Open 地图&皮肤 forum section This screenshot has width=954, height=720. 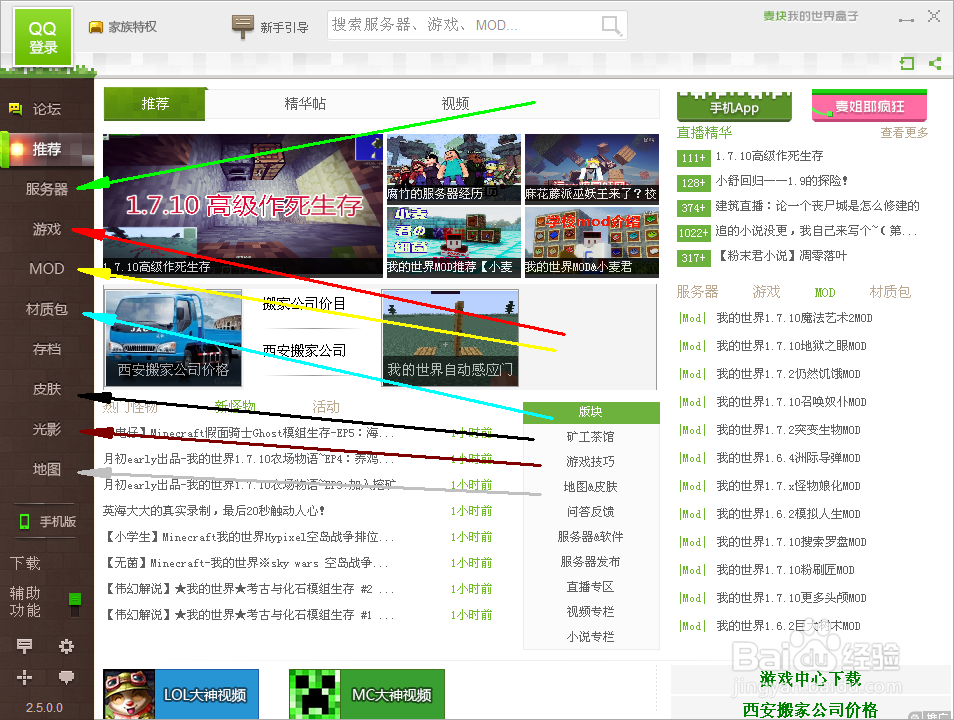point(590,487)
